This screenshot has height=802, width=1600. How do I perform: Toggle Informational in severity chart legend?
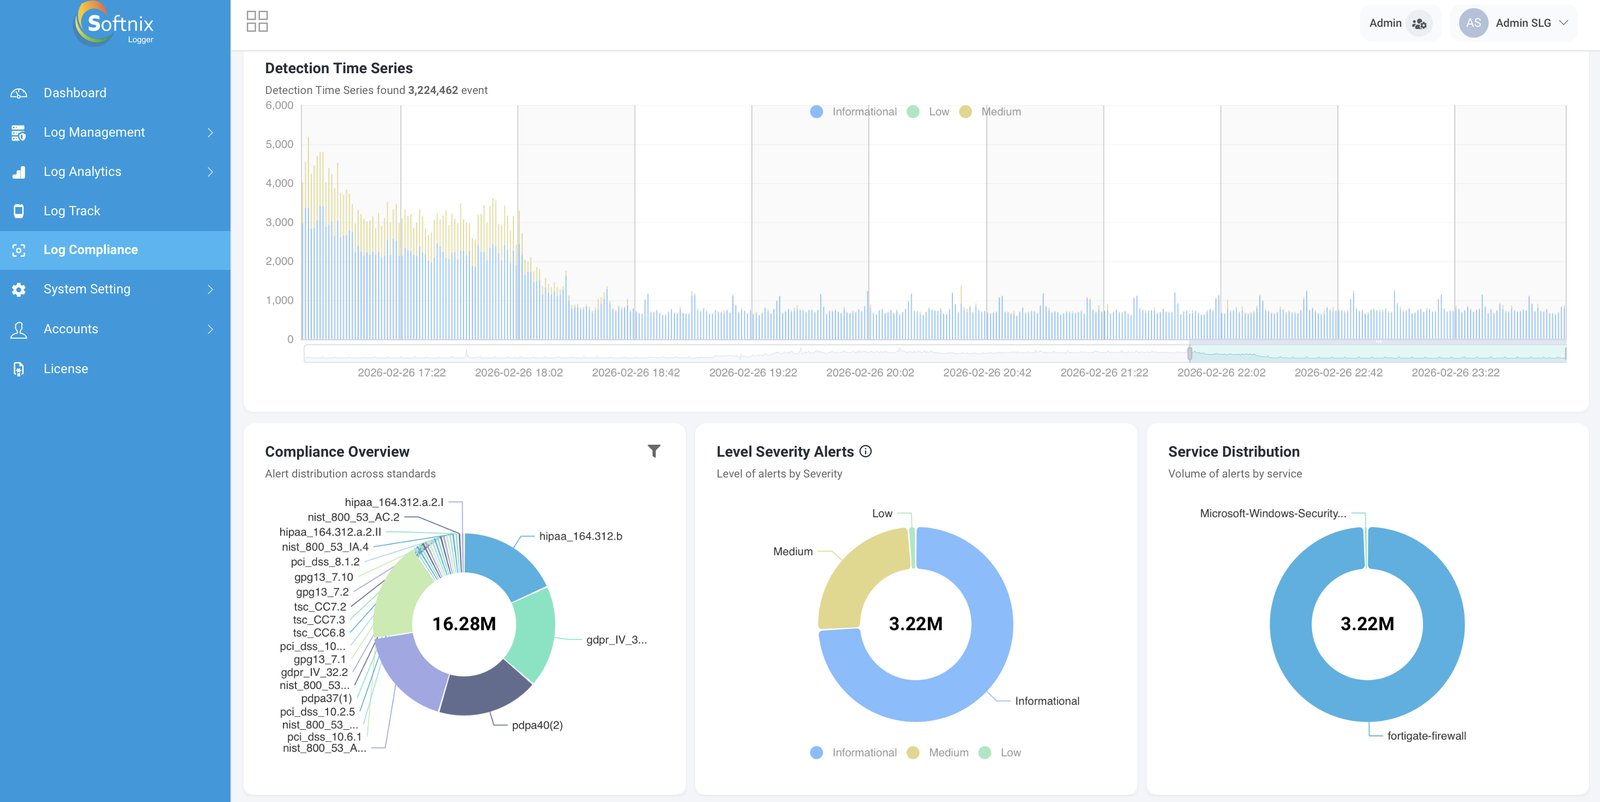tap(853, 753)
